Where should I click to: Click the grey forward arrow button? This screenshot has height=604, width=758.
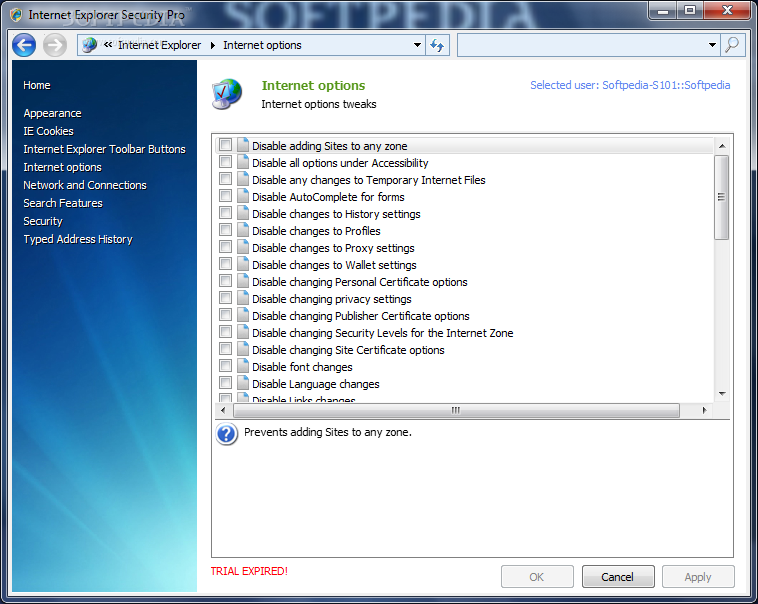pos(55,45)
